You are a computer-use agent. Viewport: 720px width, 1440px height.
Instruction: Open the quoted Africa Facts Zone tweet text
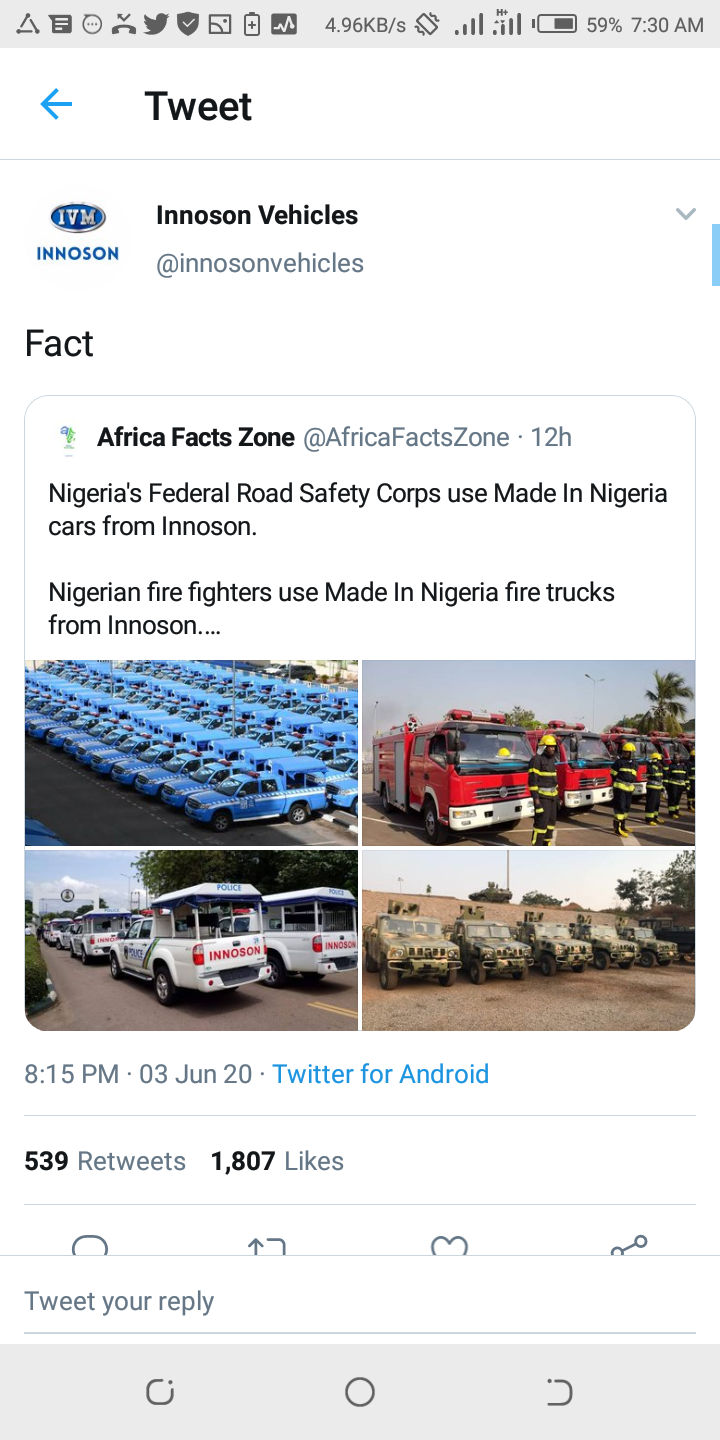click(x=358, y=559)
